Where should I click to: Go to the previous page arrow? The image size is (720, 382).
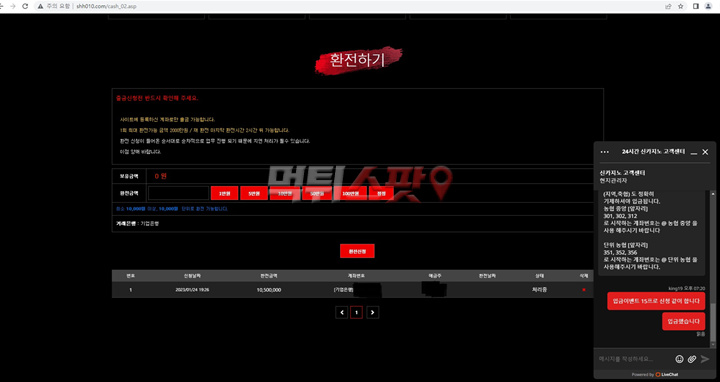pyautogui.click(x=341, y=312)
